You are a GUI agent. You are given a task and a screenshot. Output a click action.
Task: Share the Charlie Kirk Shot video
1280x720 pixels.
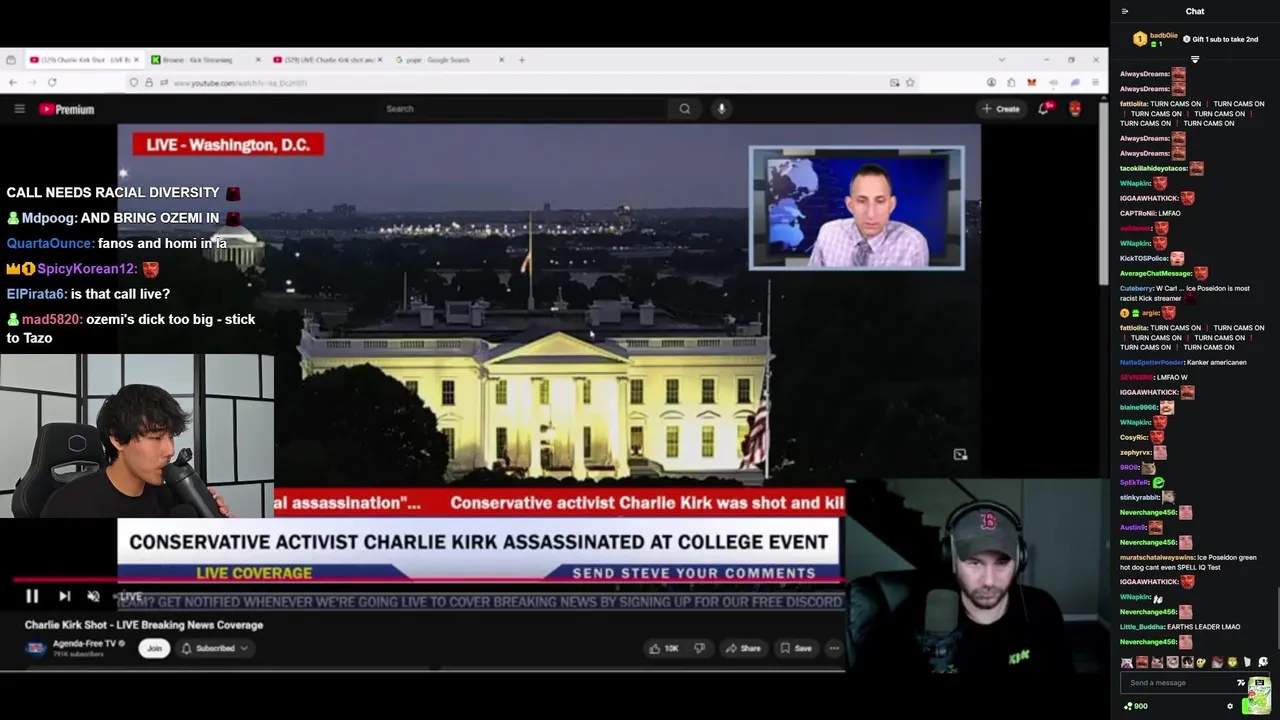coord(743,648)
